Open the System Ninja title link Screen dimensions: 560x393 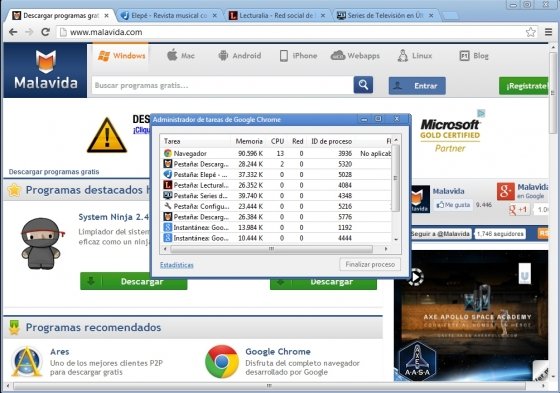[114, 217]
